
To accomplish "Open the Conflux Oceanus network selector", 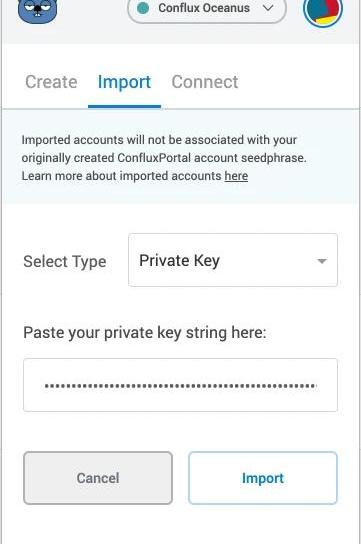I will pos(207,10).
